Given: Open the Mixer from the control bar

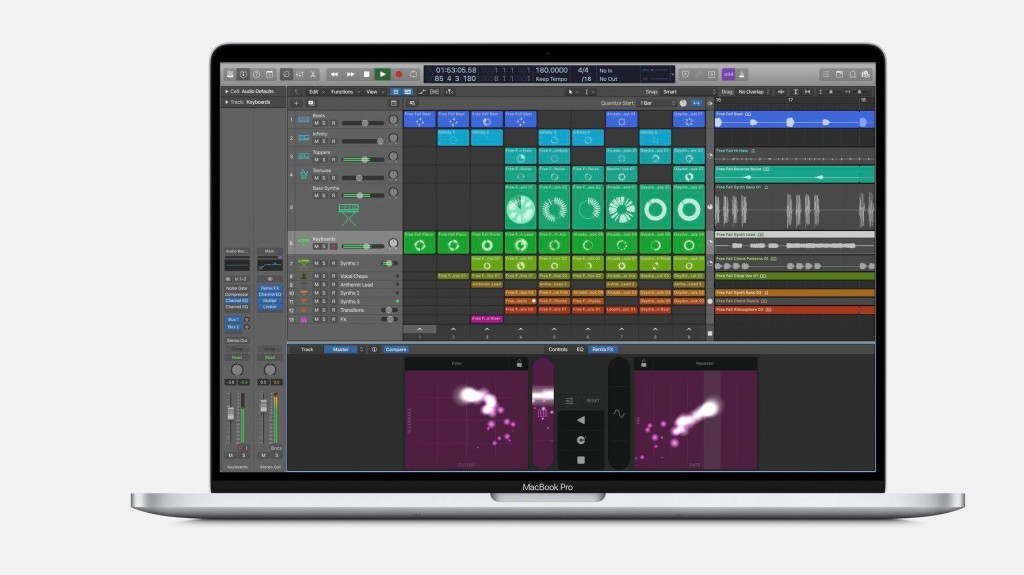Looking at the screenshot, I should [x=302, y=74].
